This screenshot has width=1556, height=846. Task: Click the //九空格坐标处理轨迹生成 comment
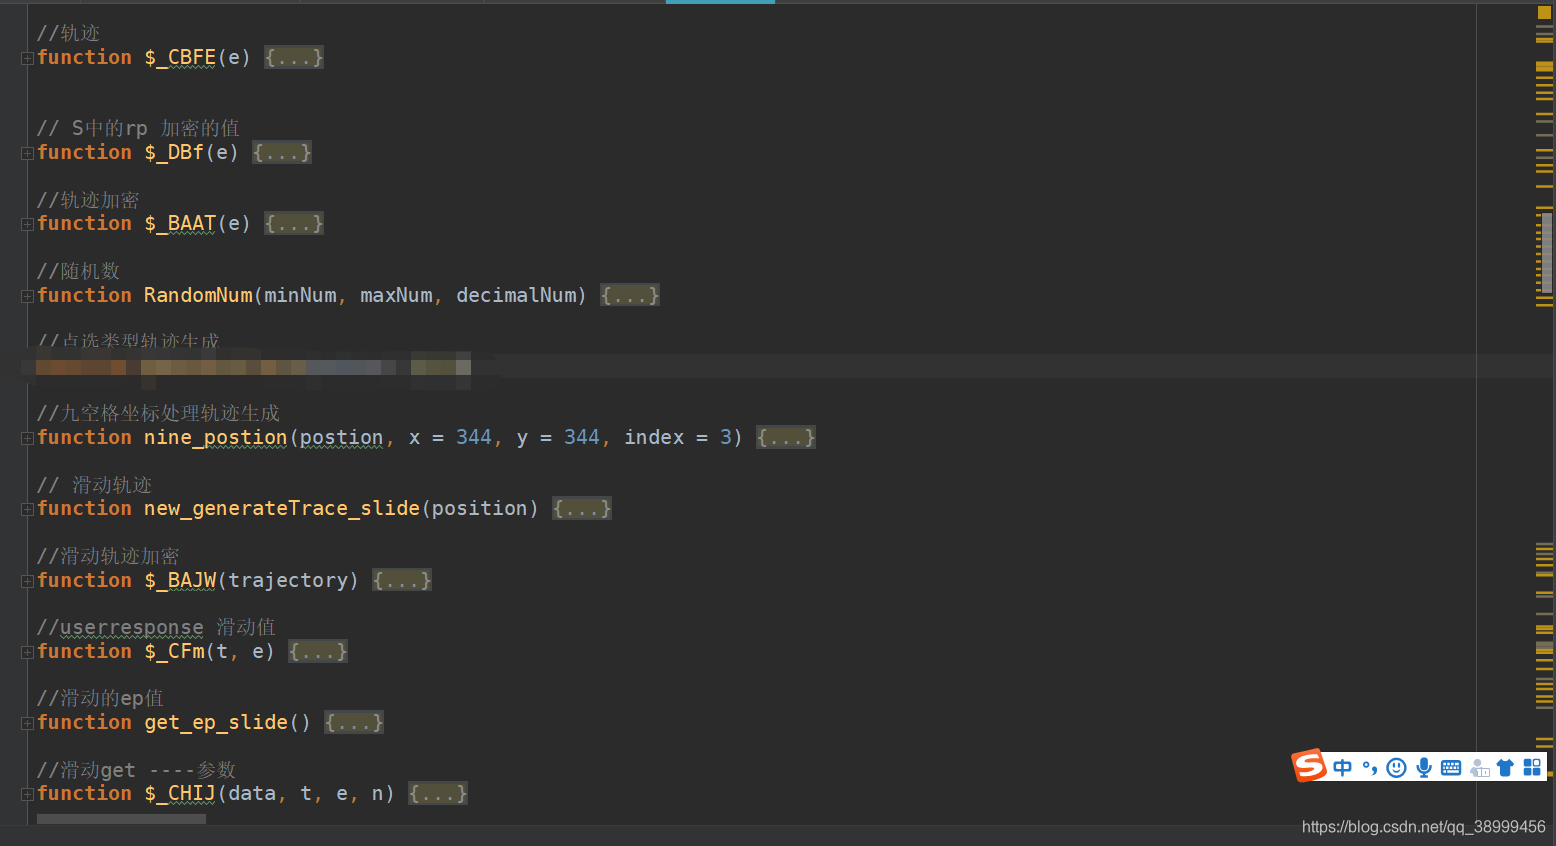pyautogui.click(x=159, y=413)
